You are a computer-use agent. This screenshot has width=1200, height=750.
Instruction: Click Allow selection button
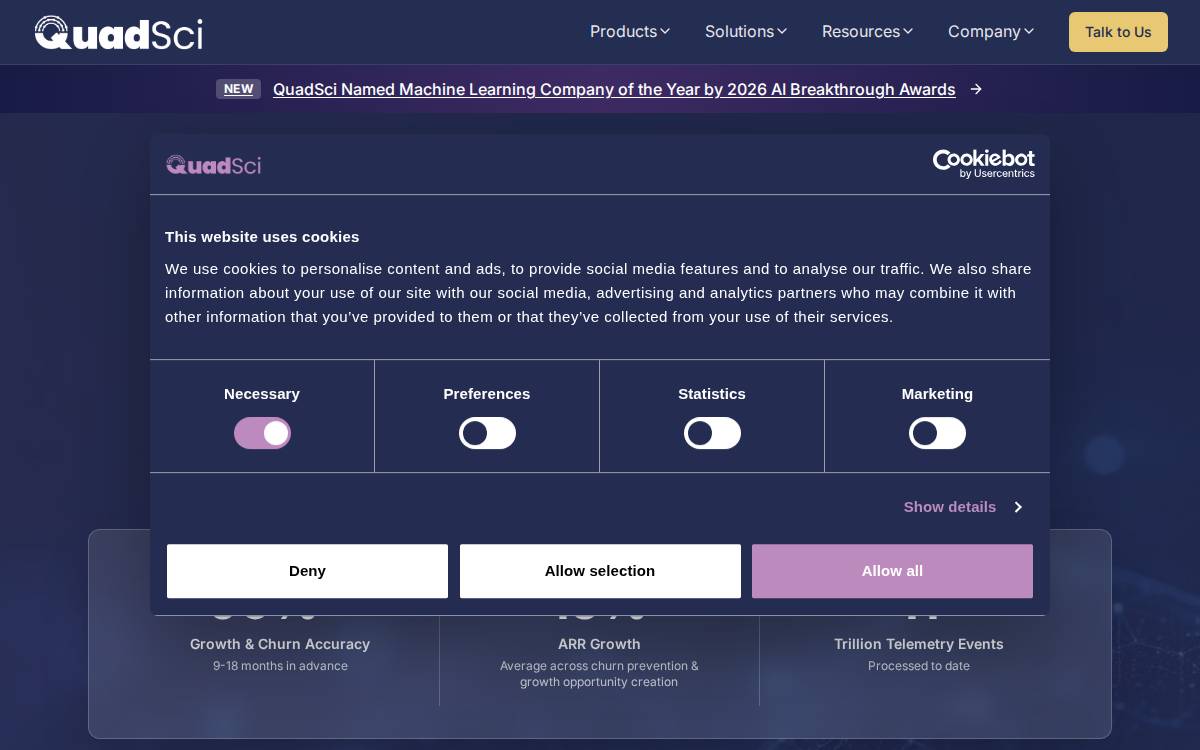click(600, 571)
